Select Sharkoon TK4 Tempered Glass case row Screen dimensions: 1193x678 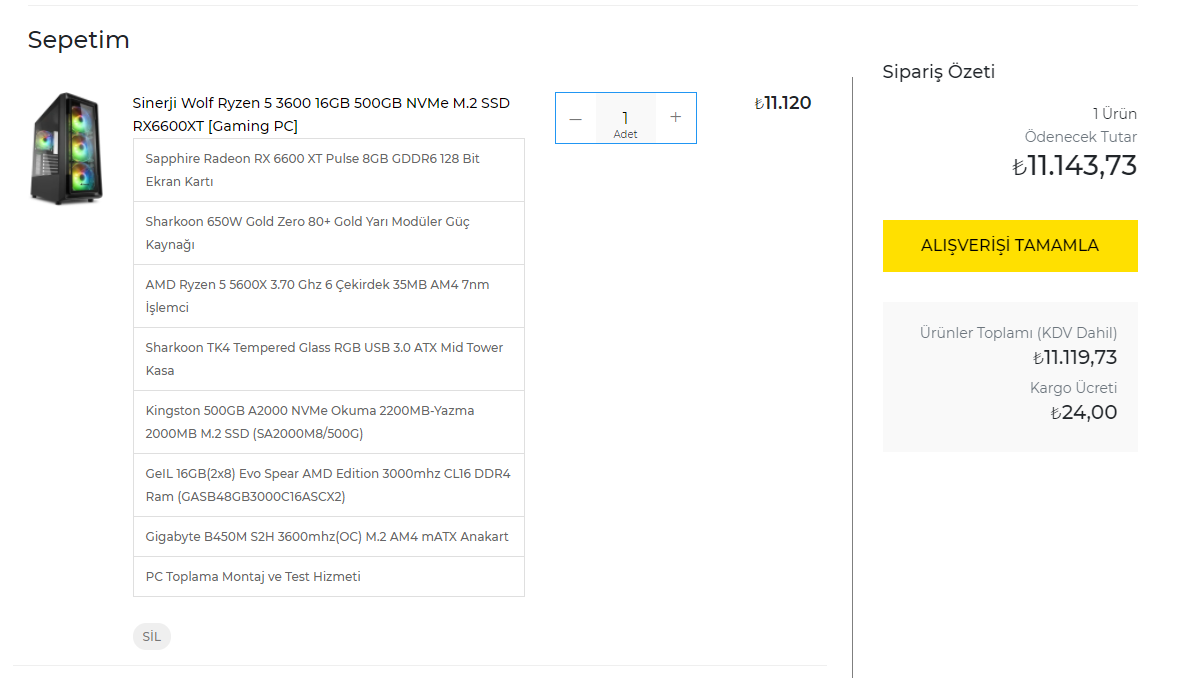329,359
